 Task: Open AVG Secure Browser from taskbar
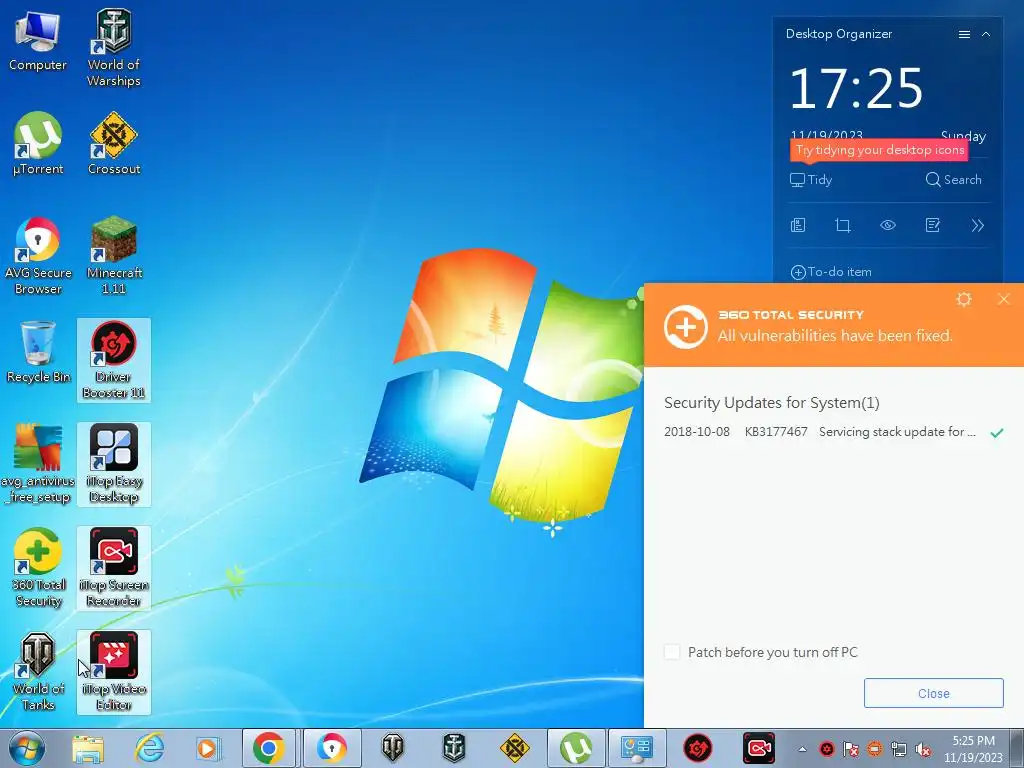331,748
